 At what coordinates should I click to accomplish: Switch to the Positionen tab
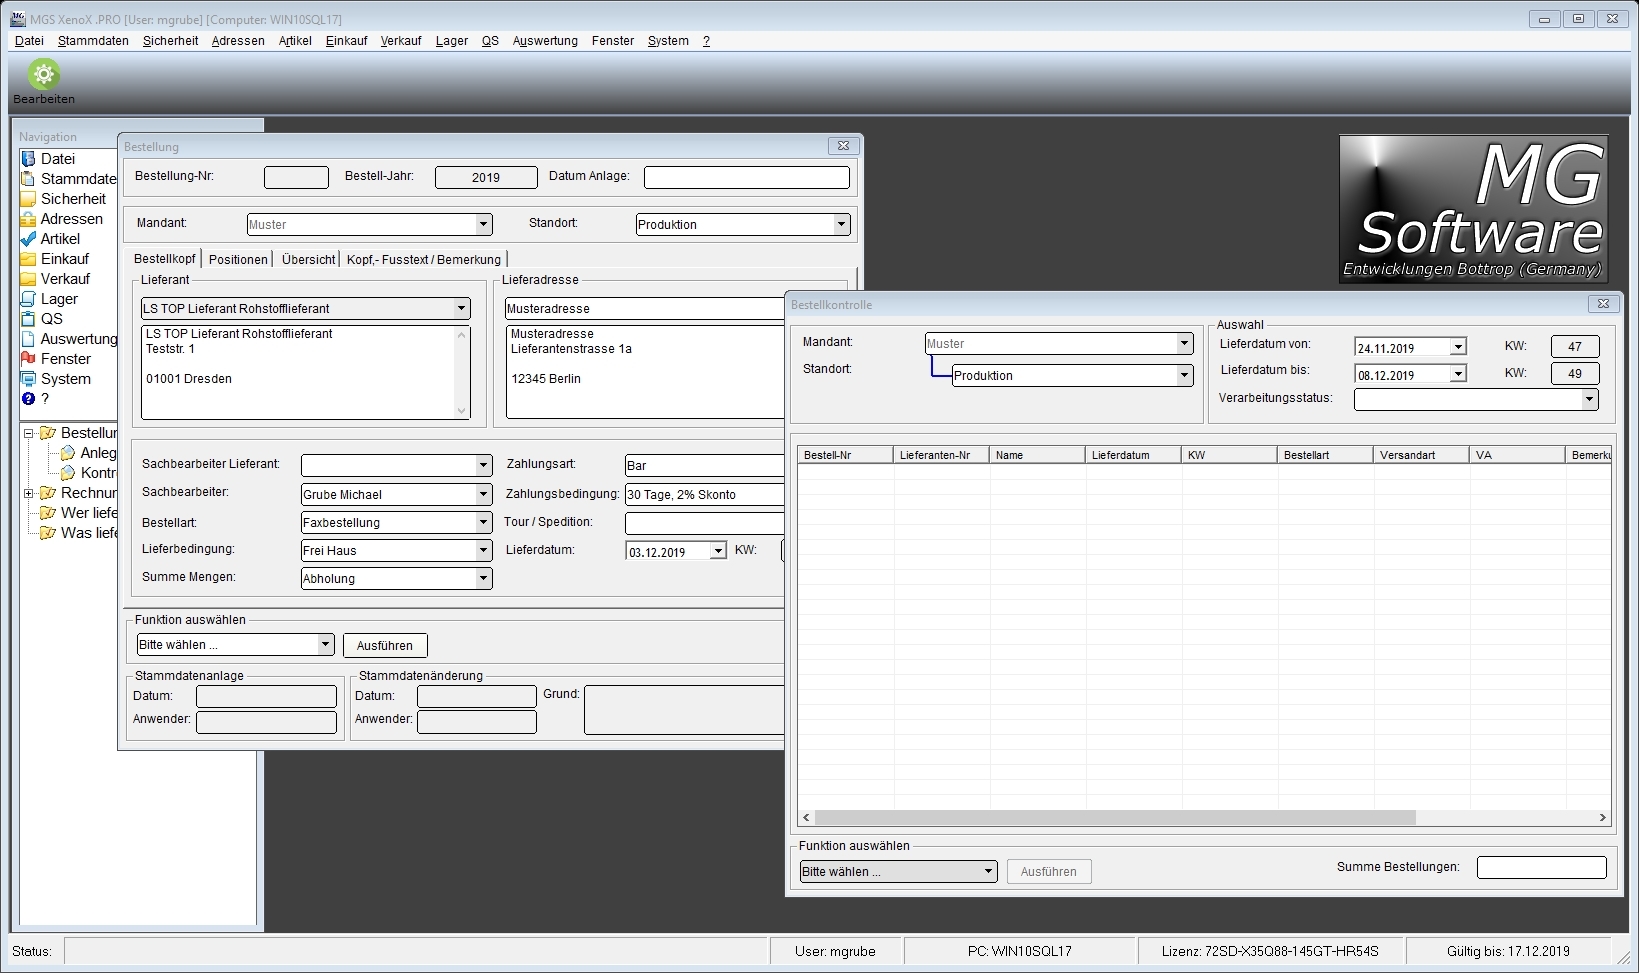point(238,260)
